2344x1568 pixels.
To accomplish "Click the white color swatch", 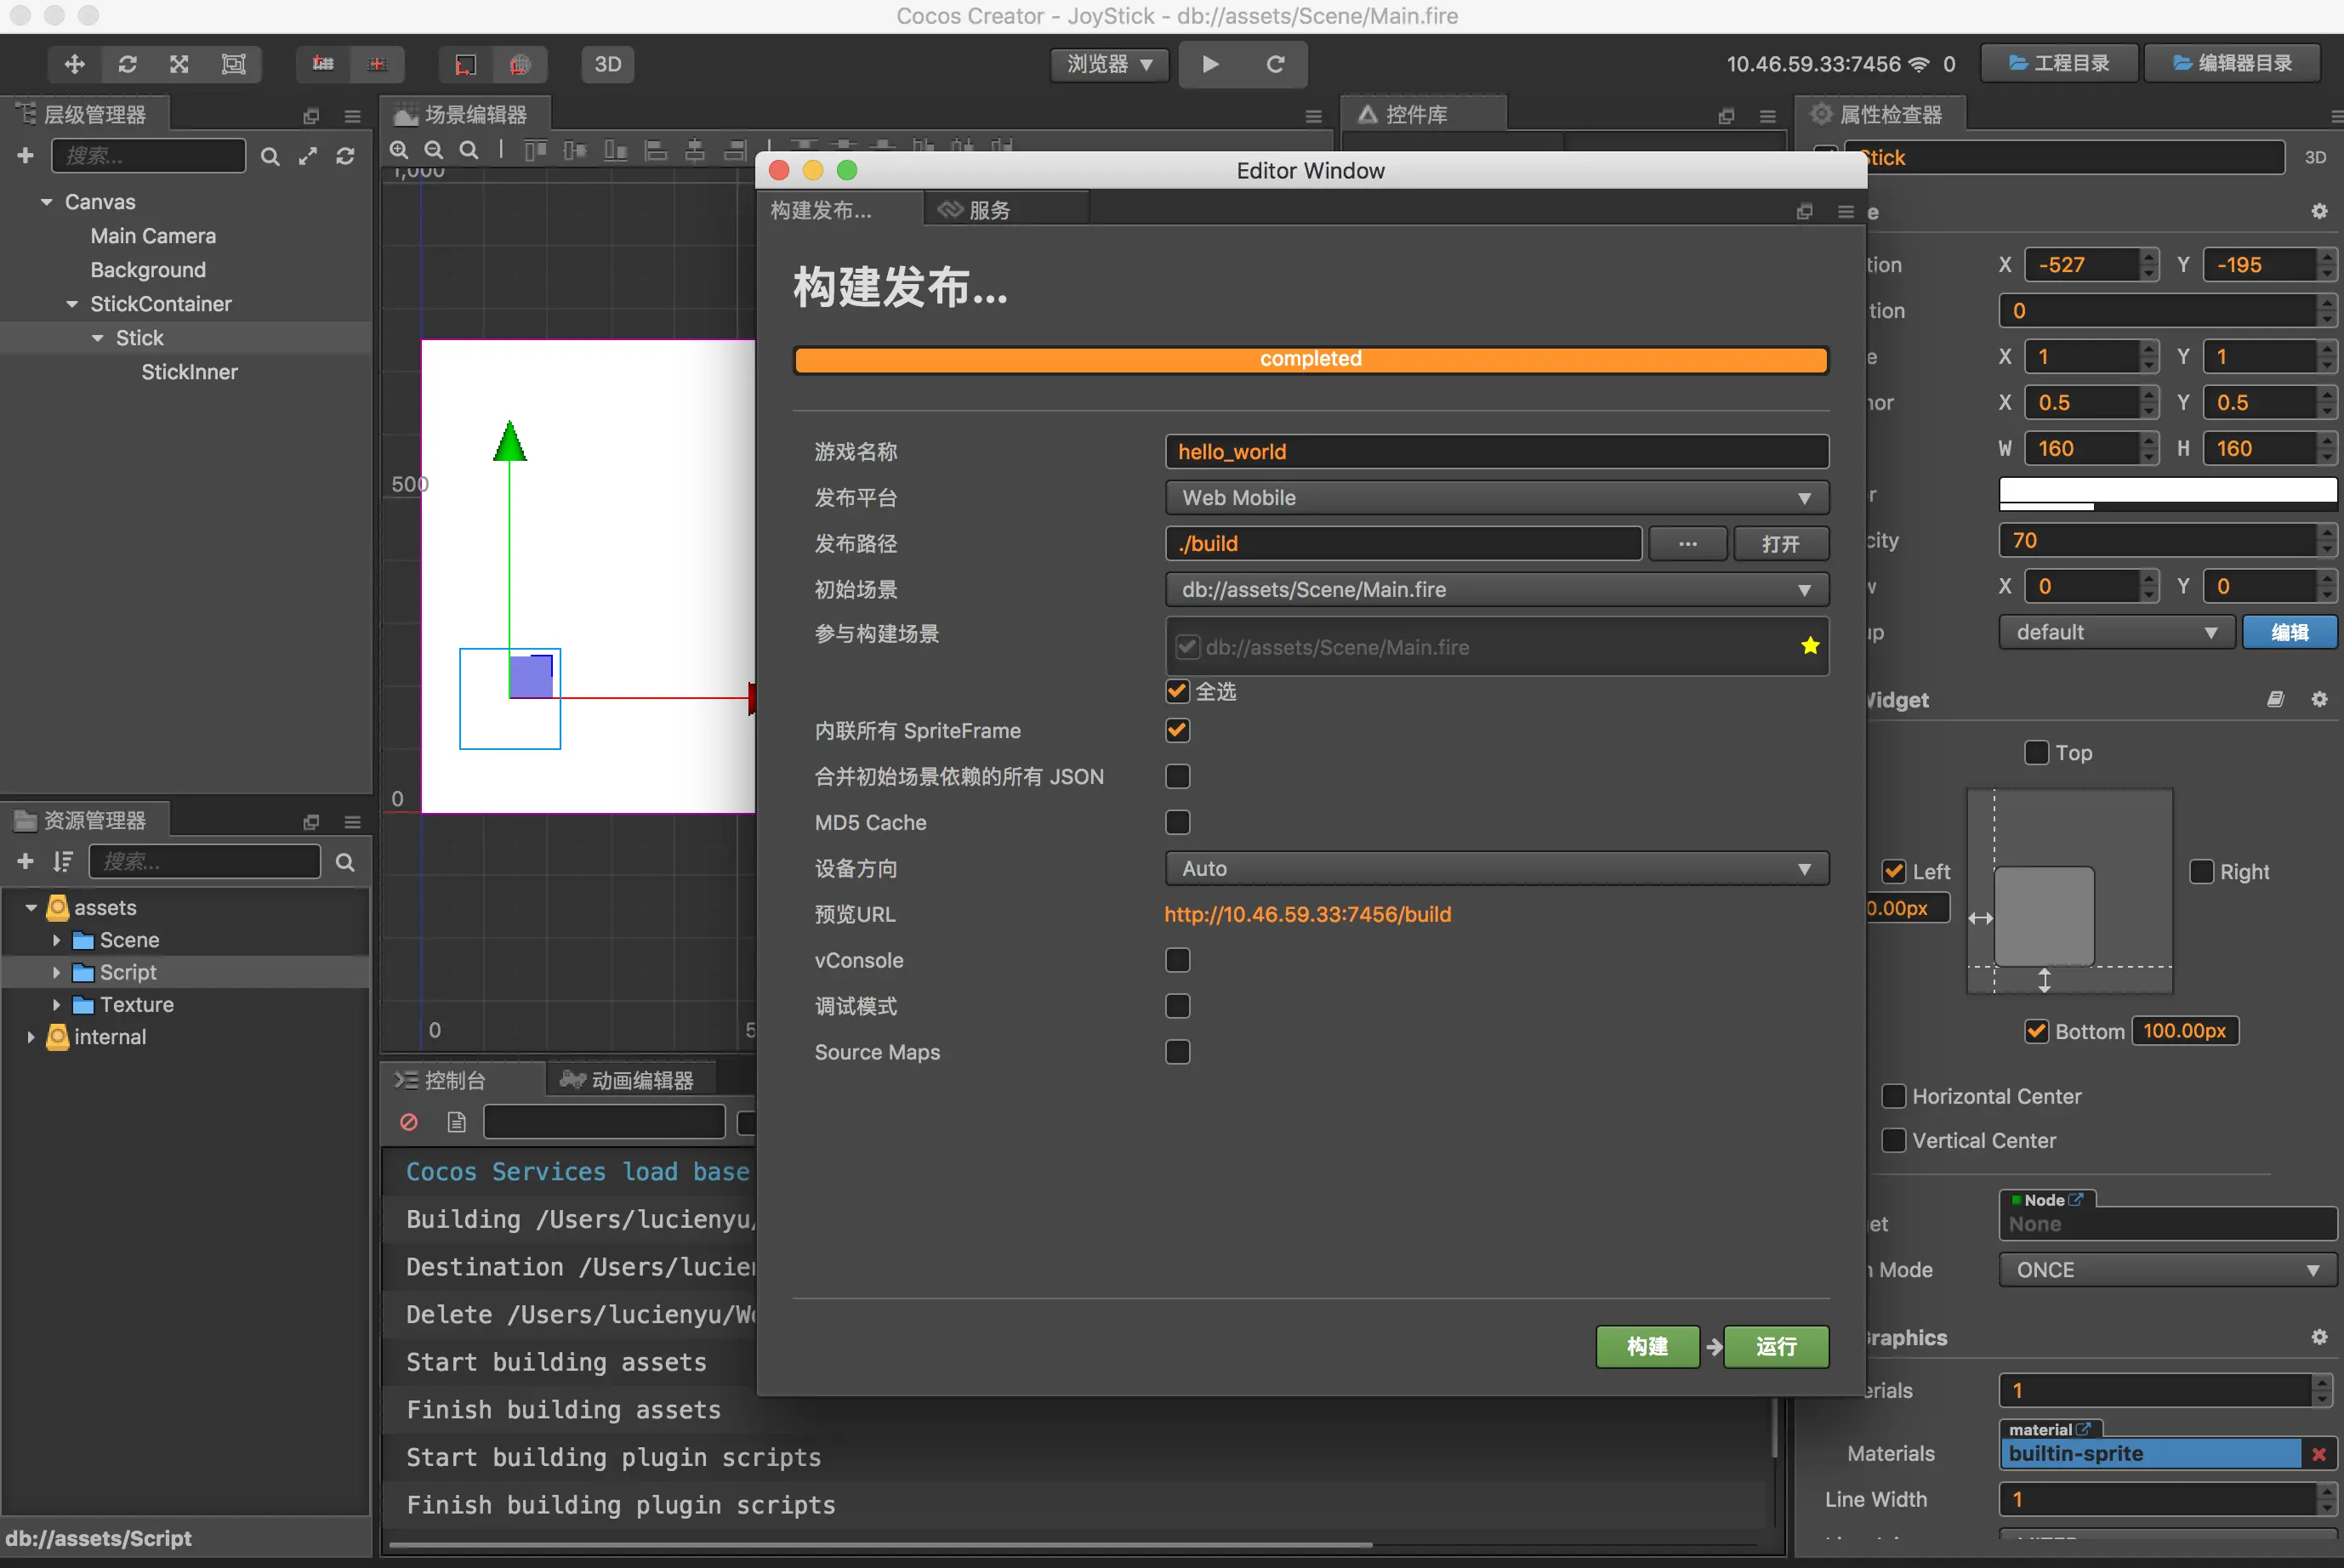I will pyautogui.click(x=2166, y=489).
